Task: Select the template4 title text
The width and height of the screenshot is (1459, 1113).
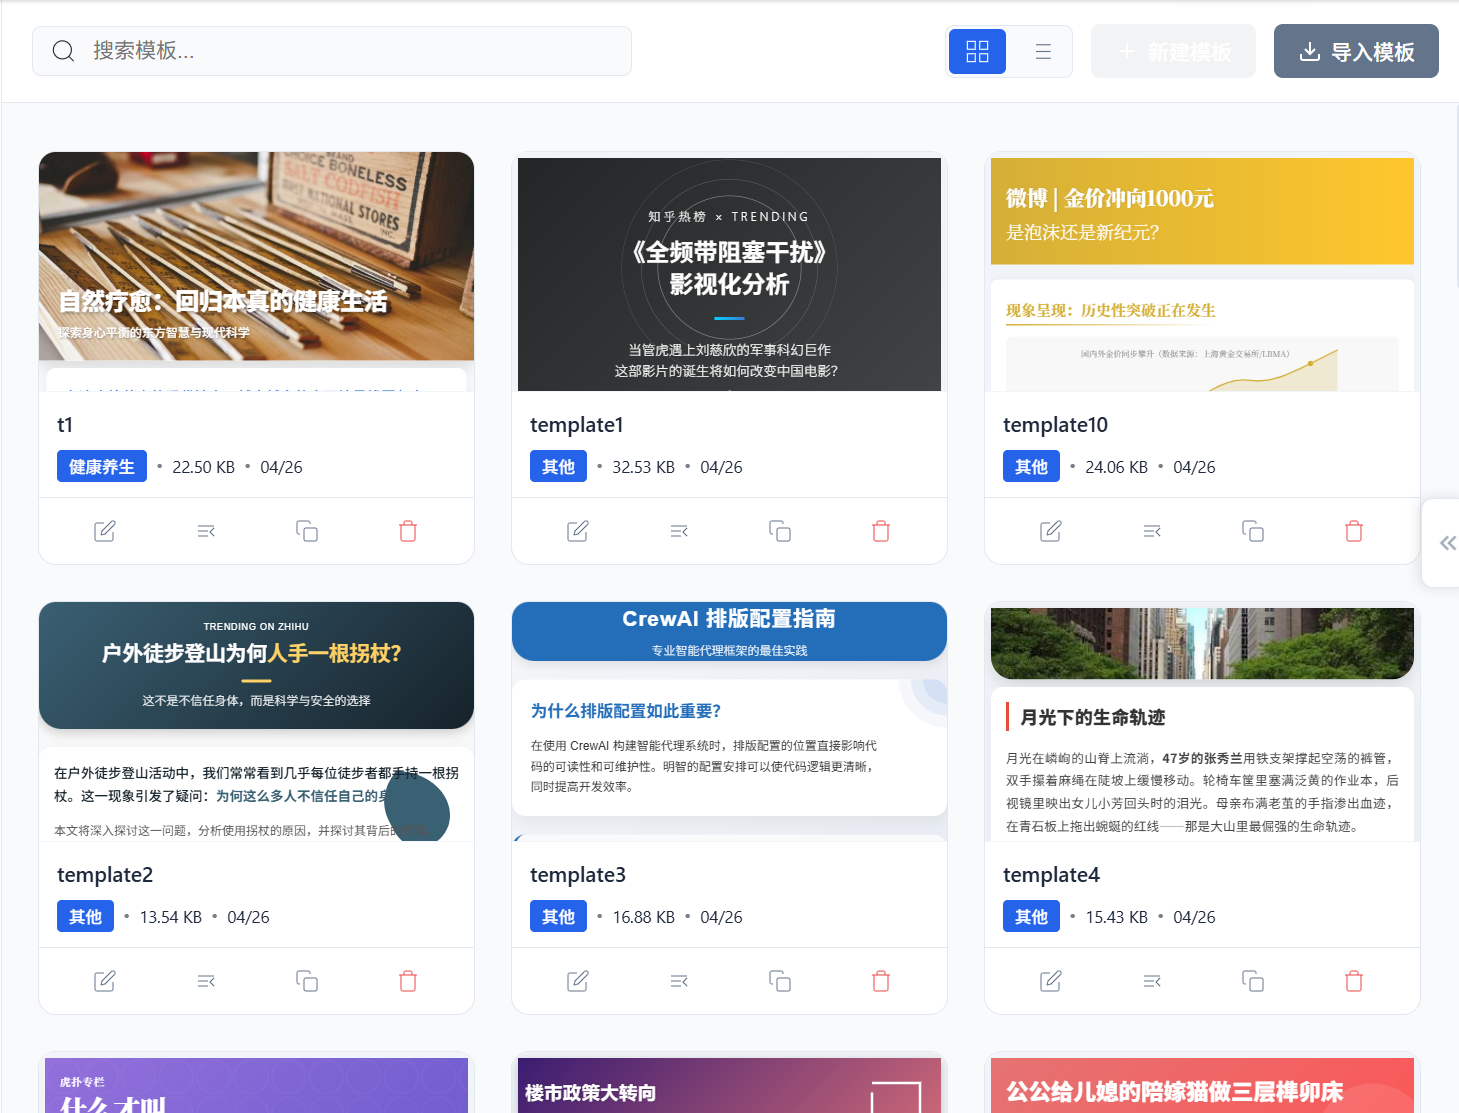Action: point(1051,875)
